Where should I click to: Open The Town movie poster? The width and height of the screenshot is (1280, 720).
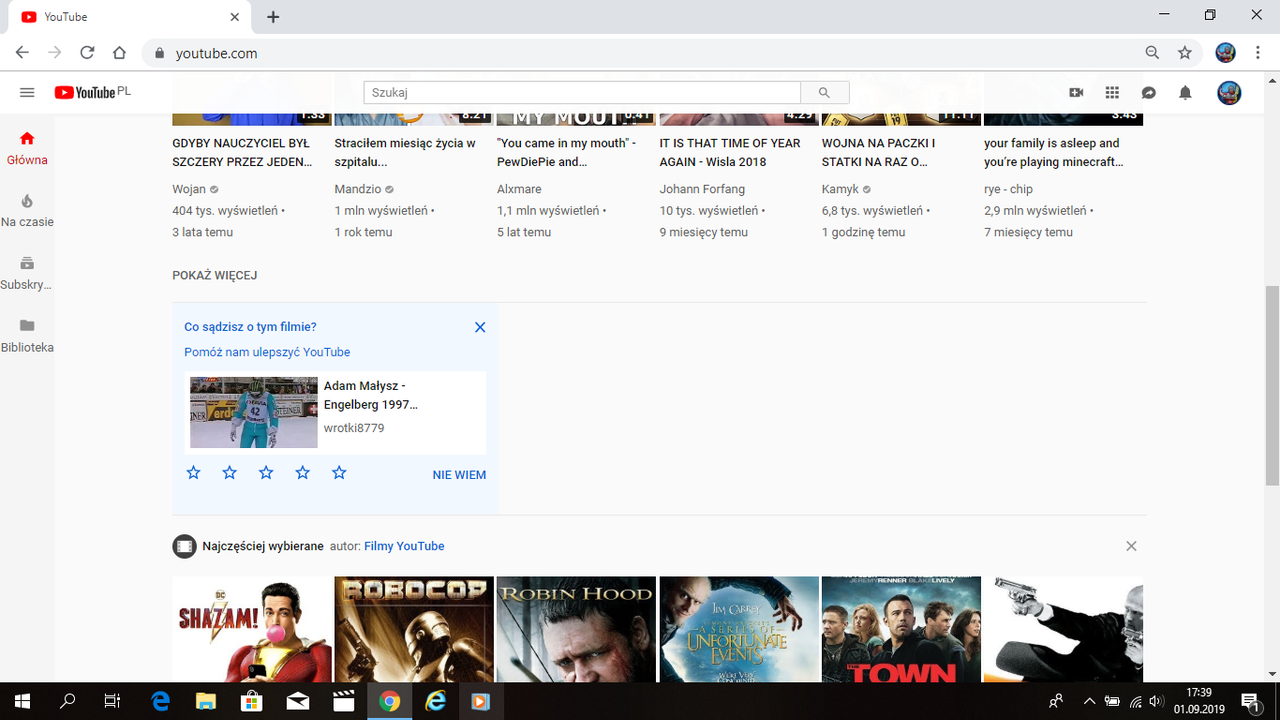901,629
